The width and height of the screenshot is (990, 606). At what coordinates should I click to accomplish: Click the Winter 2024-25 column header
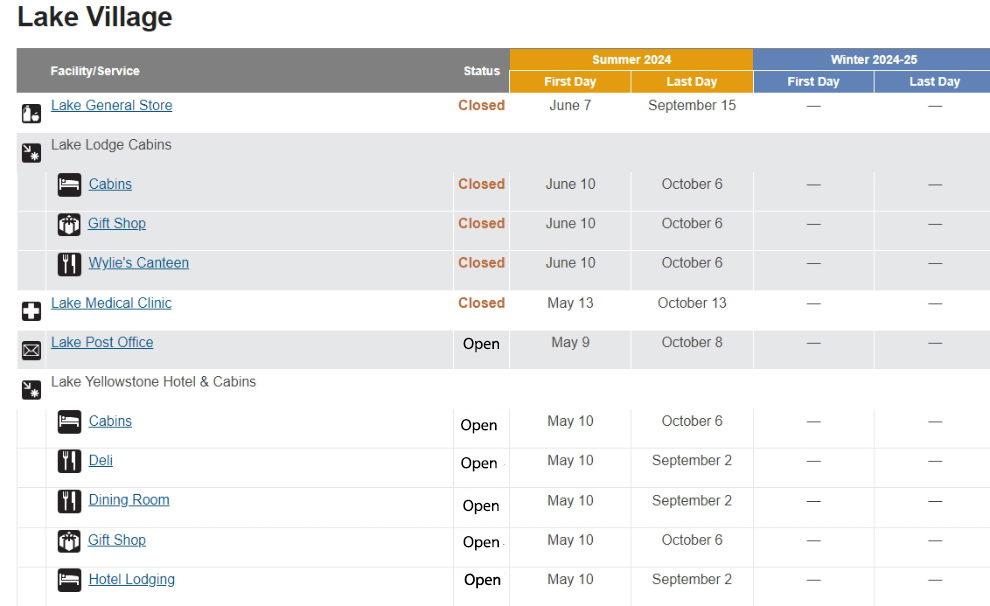click(873, 60)
